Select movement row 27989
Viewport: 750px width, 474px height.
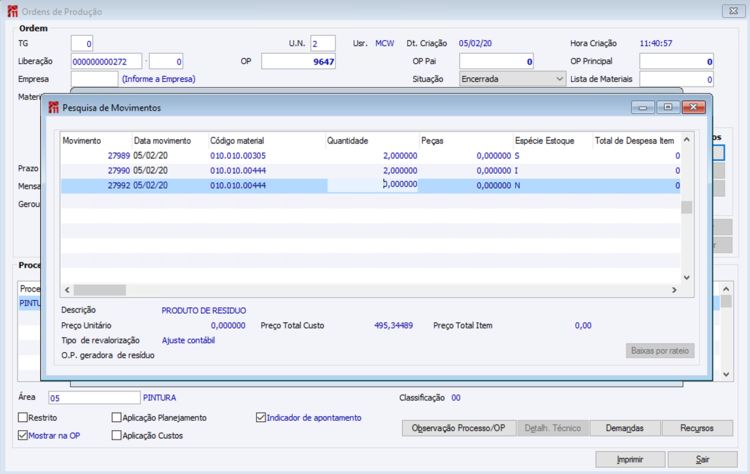[120, 156]
